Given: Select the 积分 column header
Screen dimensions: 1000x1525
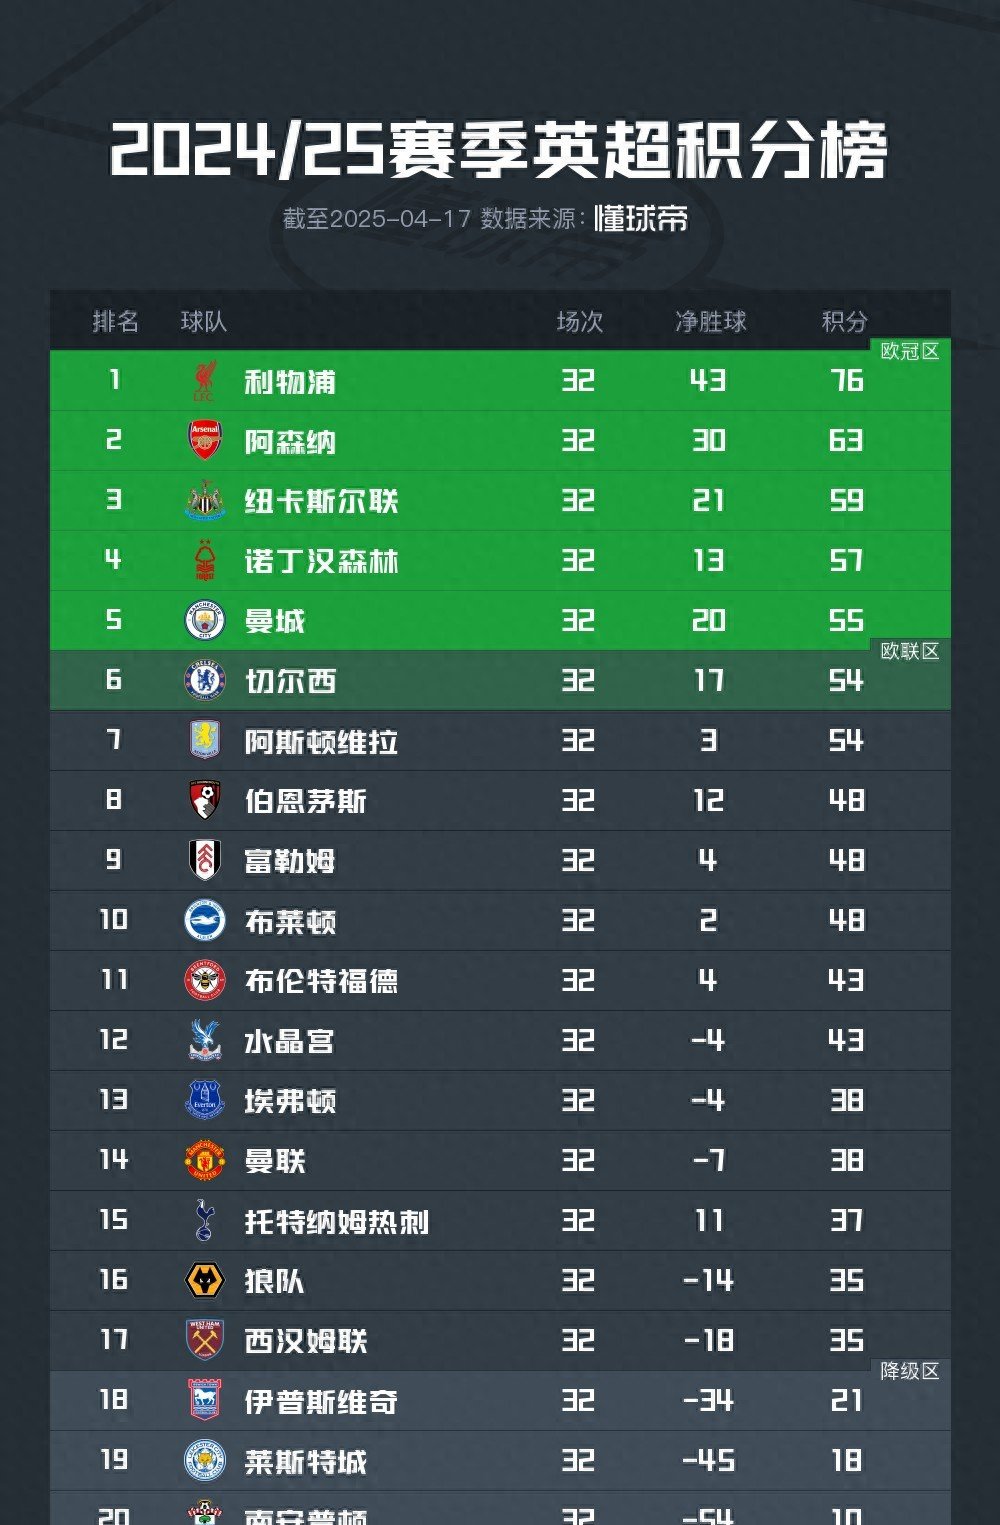Looking at the screenshot, I should [845, 321].
